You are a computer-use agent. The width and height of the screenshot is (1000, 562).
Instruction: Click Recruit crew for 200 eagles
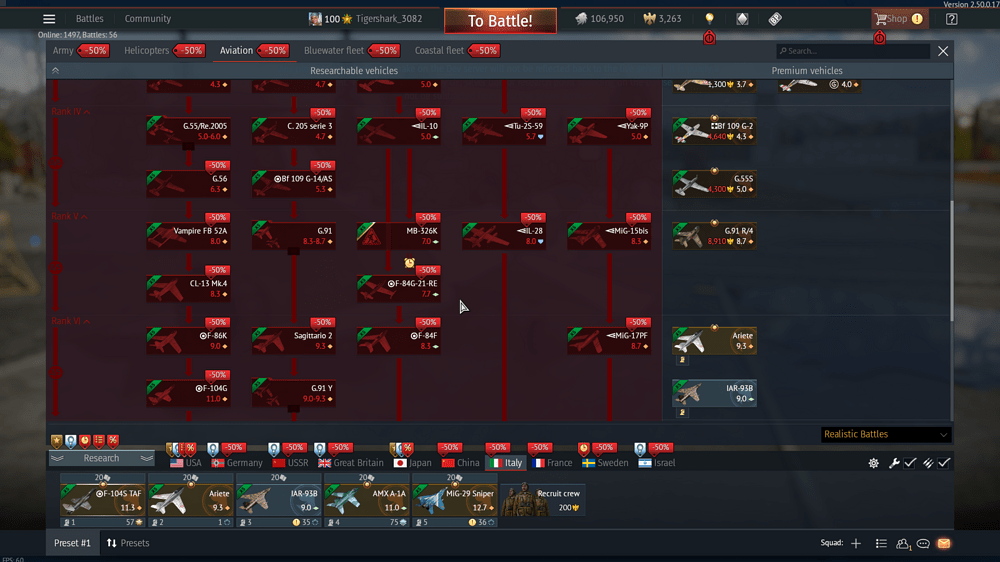pyautogui.click(x=542, y=500)
